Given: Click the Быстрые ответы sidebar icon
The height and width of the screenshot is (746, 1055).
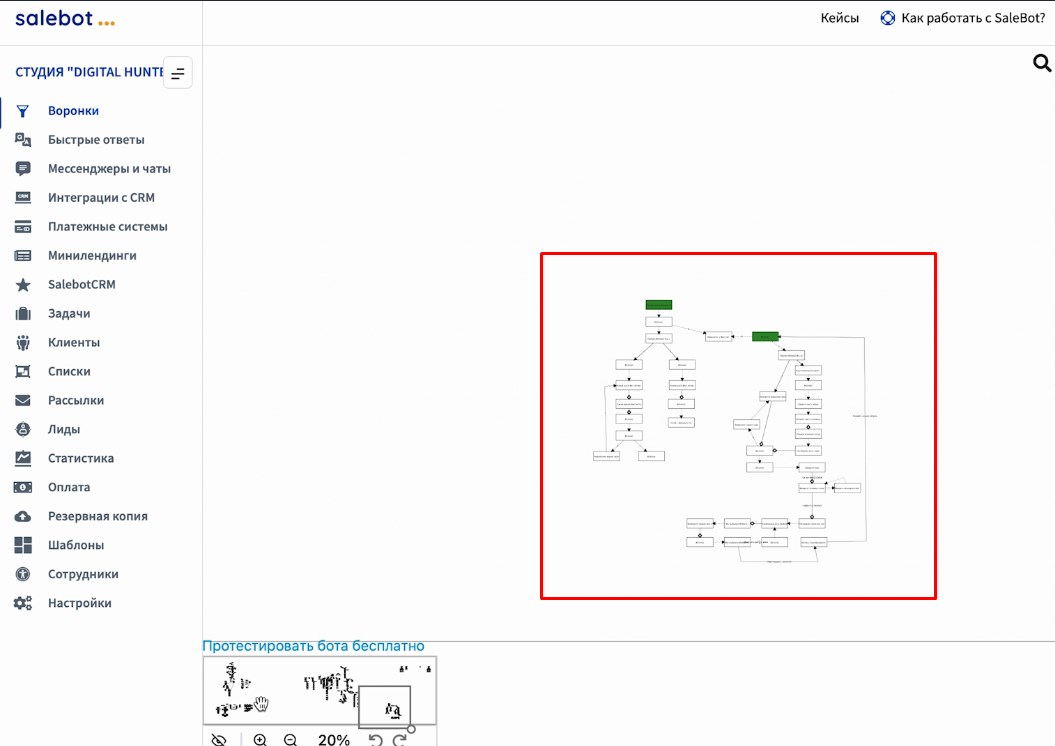Looking at the screenshot, I should pos(23,140).
